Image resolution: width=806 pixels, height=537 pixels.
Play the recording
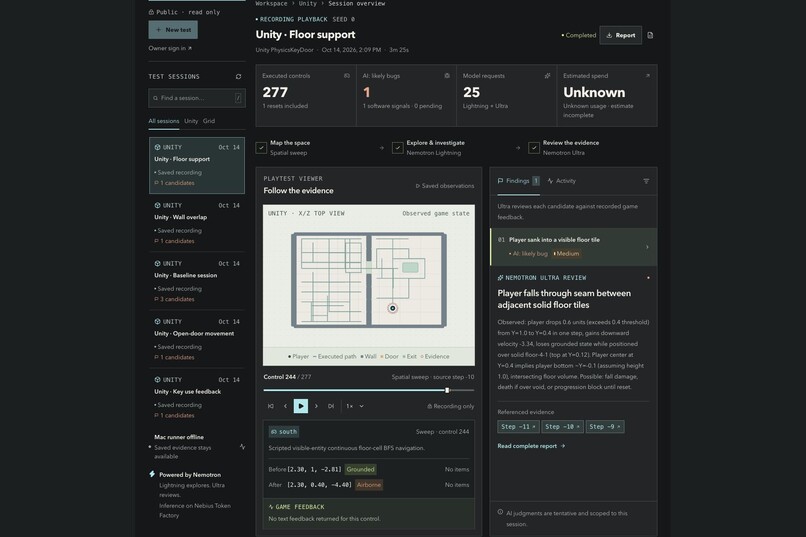click(301, 406)
